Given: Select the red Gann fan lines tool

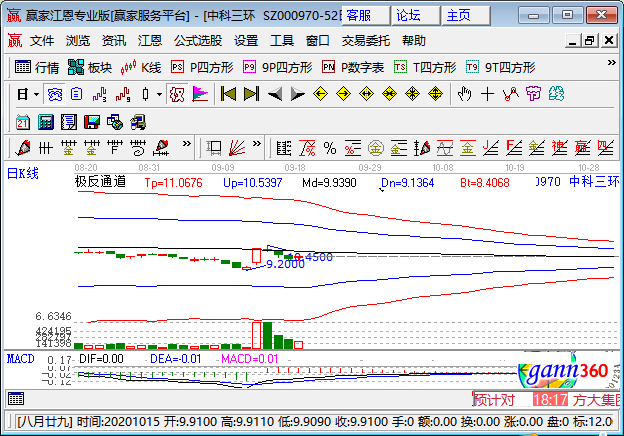Looking at the screenshot, I should [237, 148].
